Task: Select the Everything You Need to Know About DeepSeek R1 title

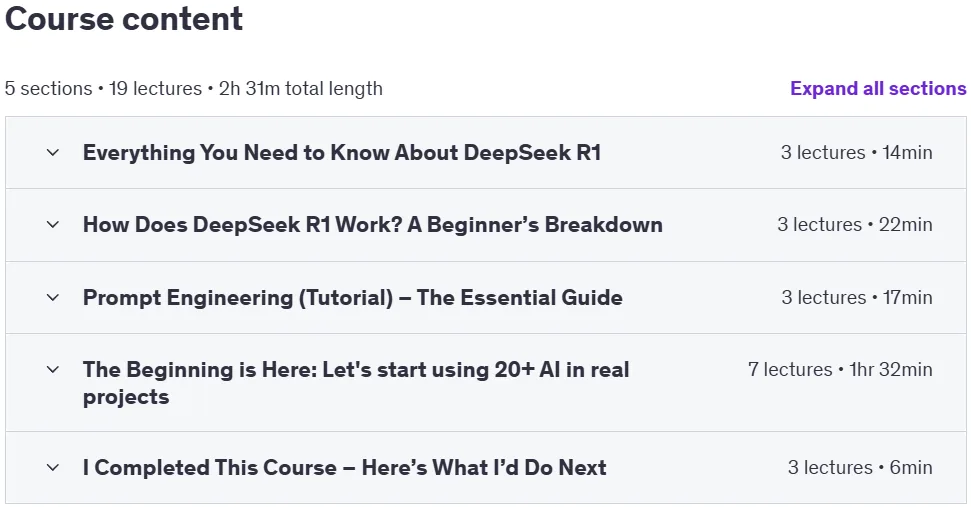Action: click(x=342, y=152)
